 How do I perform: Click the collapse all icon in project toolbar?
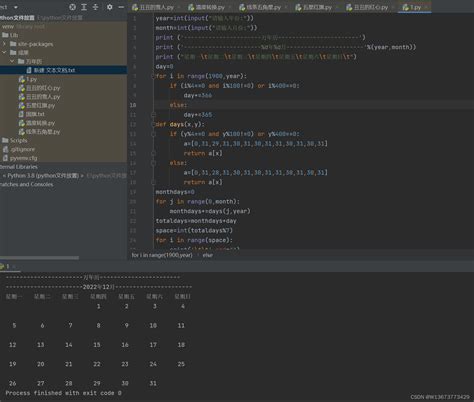point(95,7)
